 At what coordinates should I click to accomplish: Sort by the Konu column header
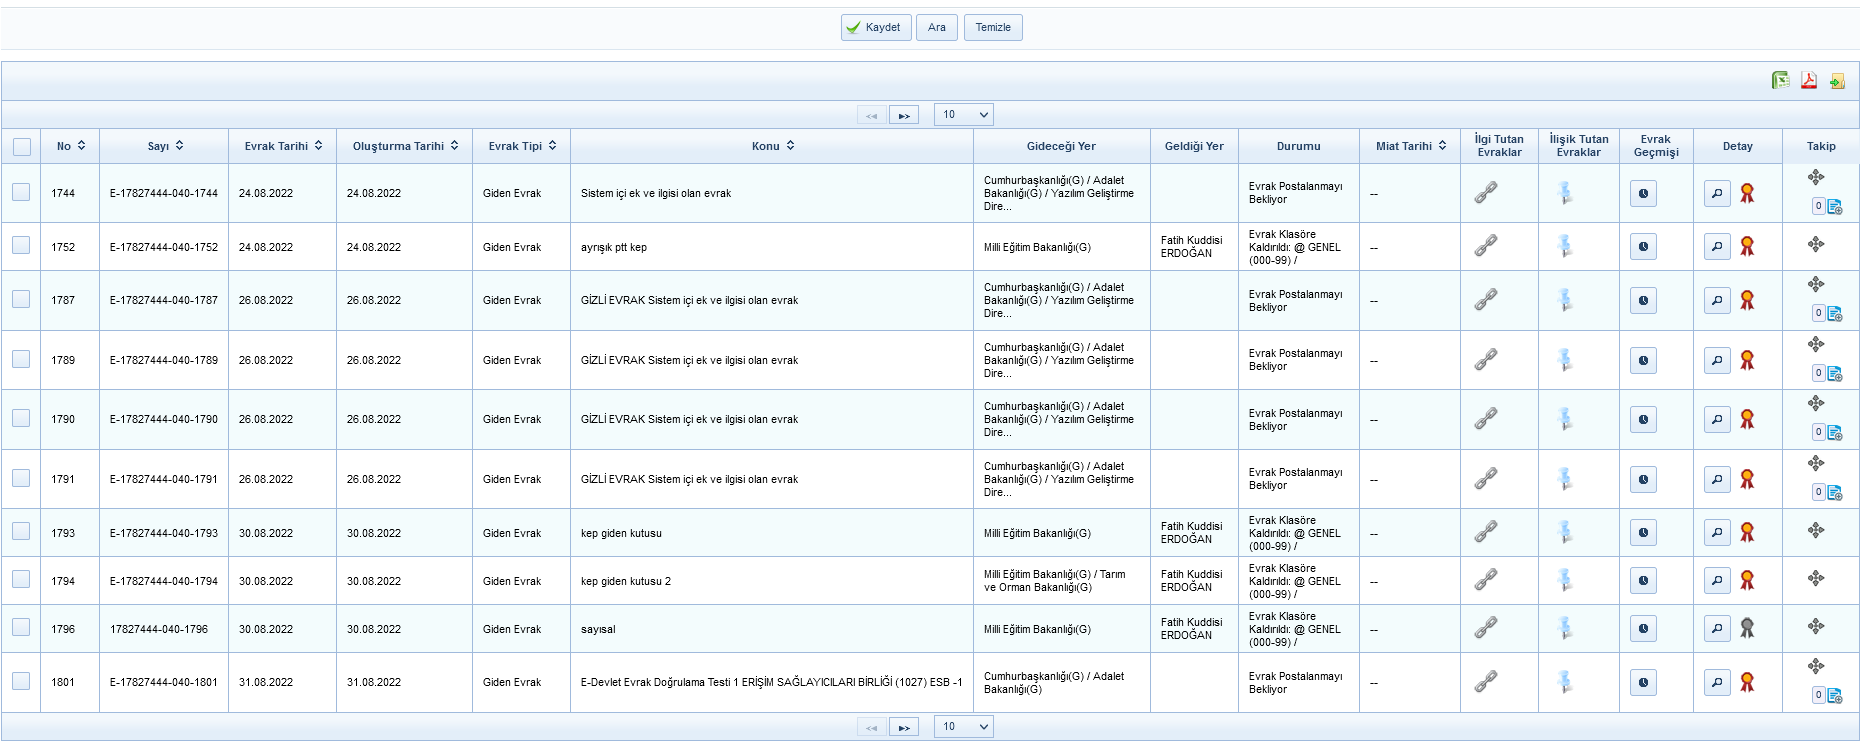[772, 146]
